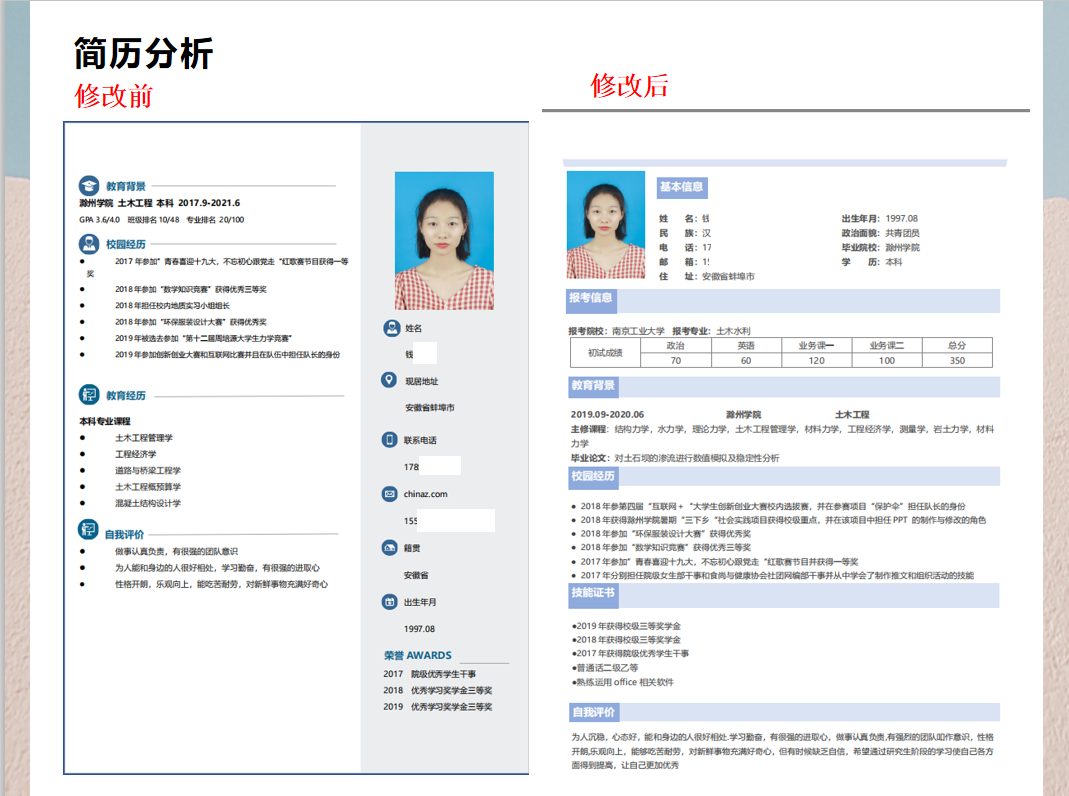Click the graduation cap icon beside 教育背景
The image size is (1069, 796).
(x=89, y=186)
